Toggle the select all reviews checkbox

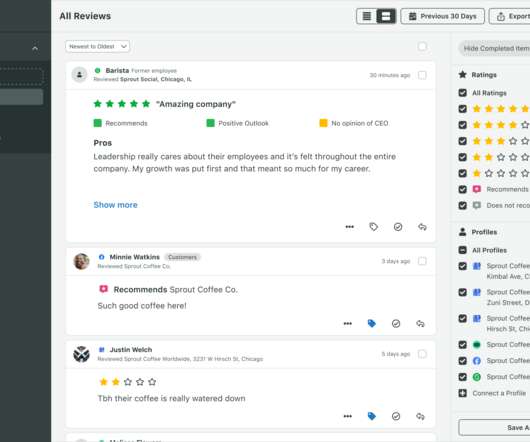tap(422, 46)
